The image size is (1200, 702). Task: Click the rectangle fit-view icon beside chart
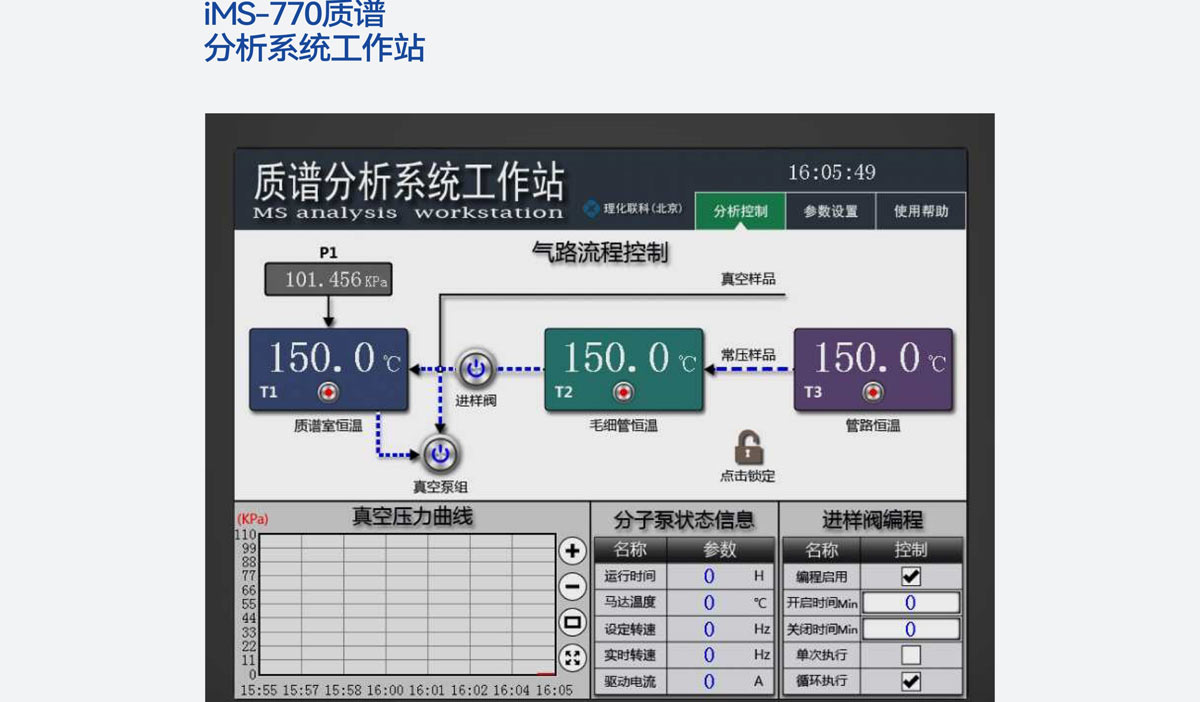click(x=572, y=622)
